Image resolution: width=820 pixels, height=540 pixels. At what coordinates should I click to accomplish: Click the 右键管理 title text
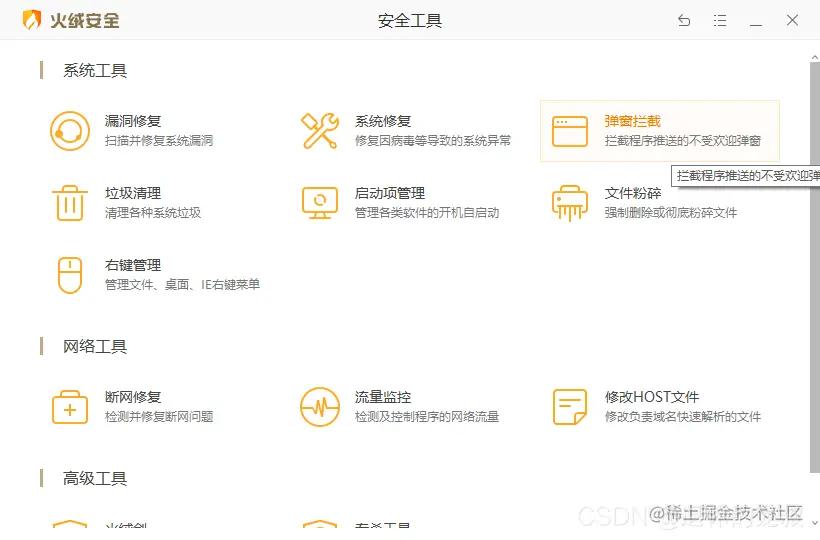(x=133, y=266)
